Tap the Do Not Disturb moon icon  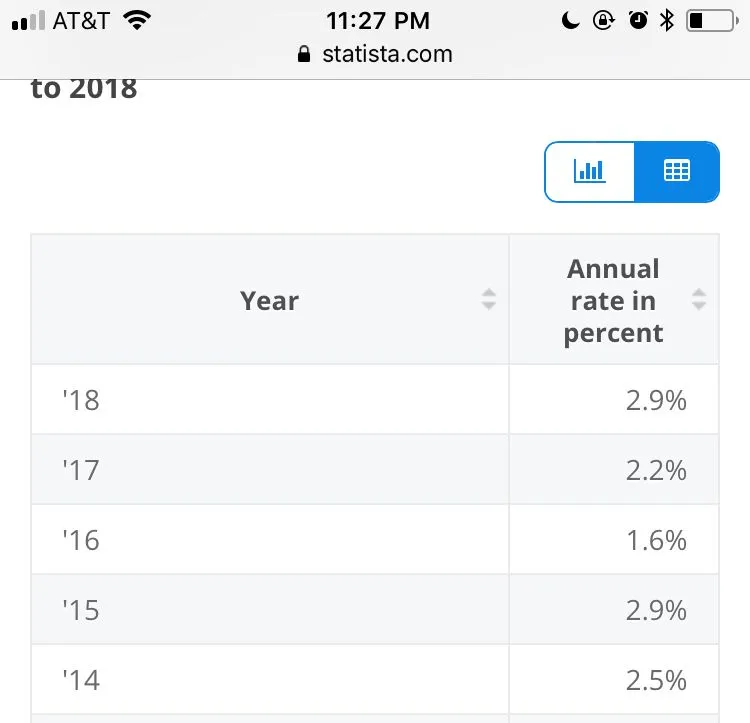tap(571, 20)
